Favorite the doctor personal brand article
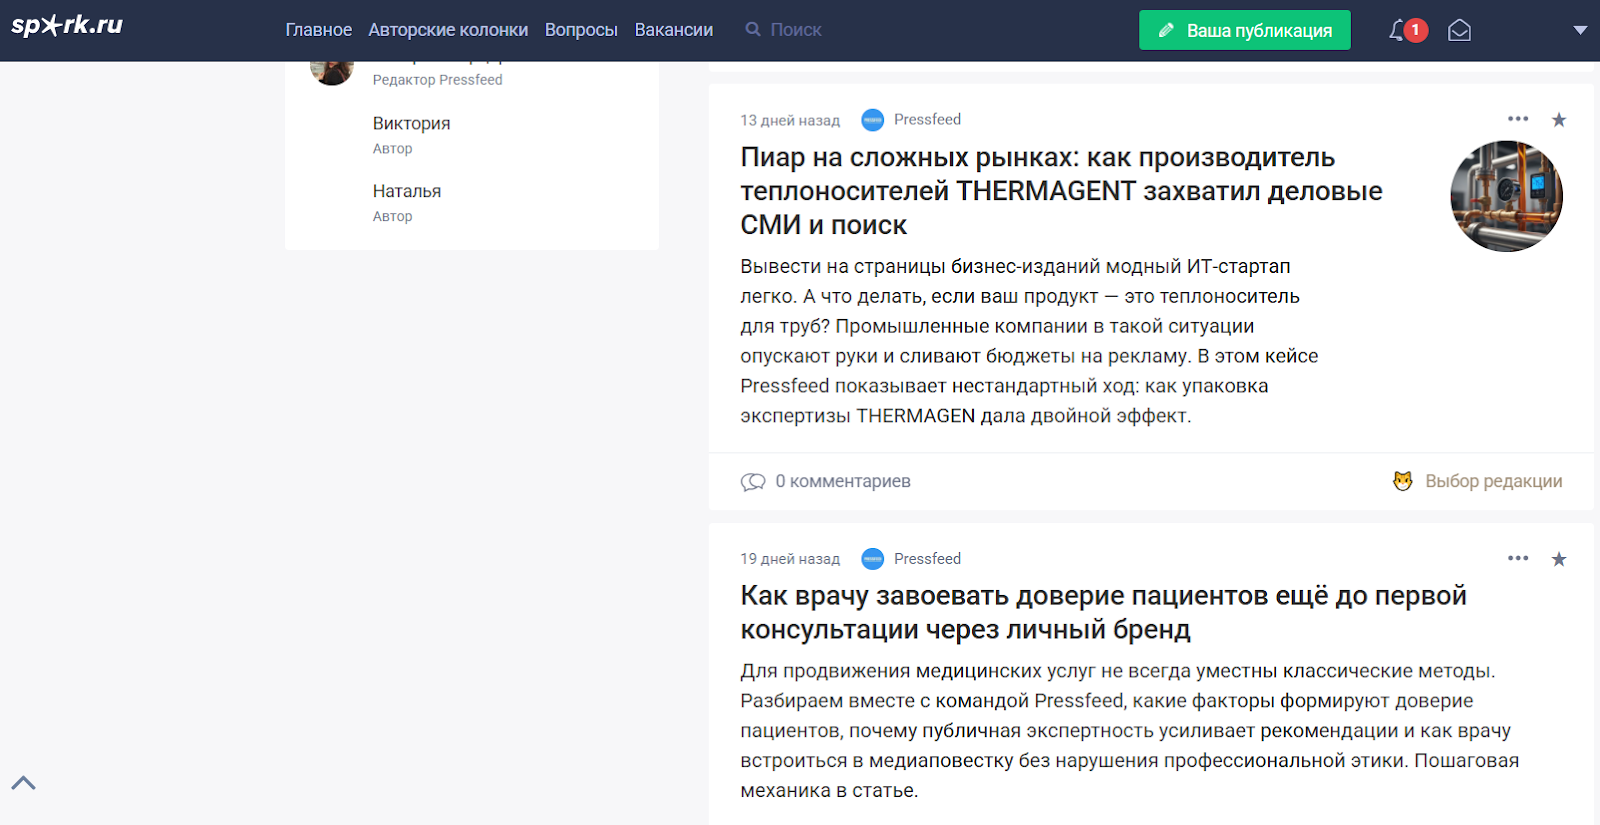 tap(1558, 559)
